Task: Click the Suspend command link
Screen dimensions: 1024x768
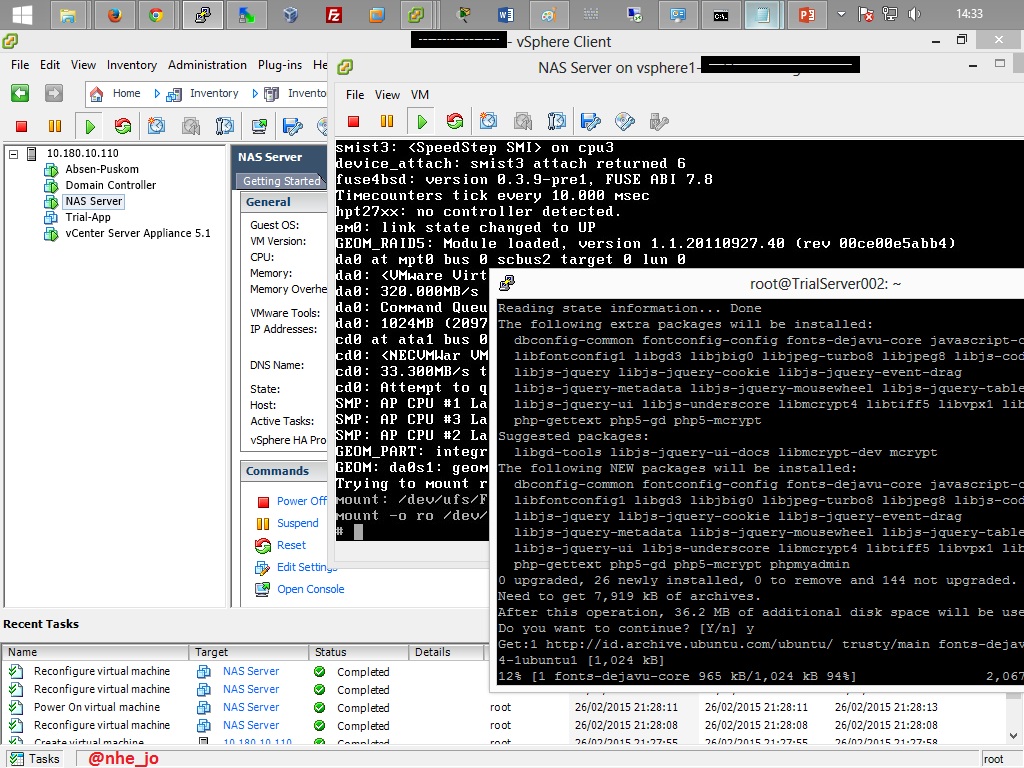Action: pyautogui.click(x=298, y=523)
